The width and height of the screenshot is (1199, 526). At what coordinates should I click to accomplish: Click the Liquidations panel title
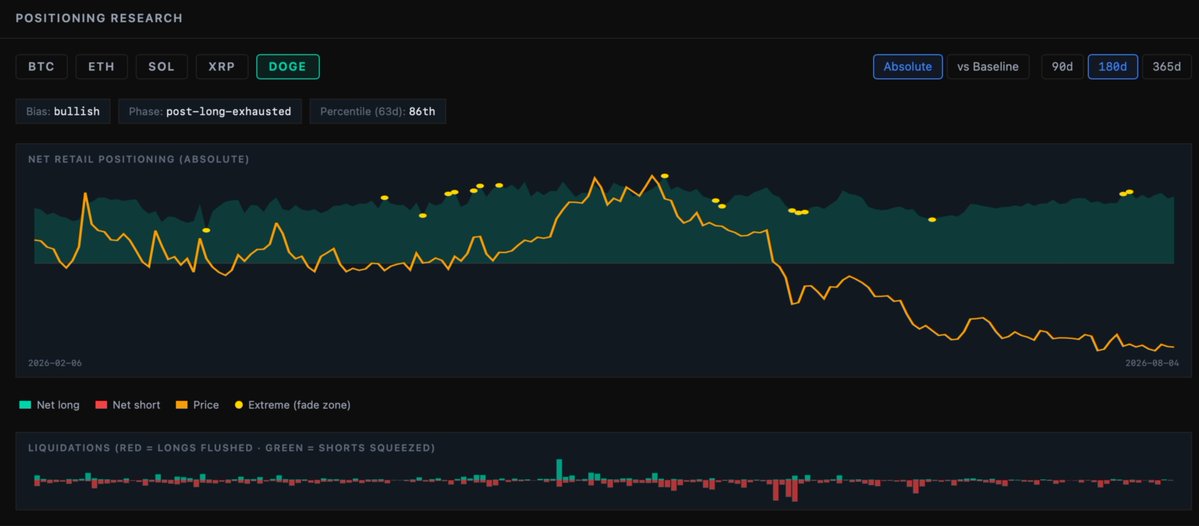(x=232, y=447)
